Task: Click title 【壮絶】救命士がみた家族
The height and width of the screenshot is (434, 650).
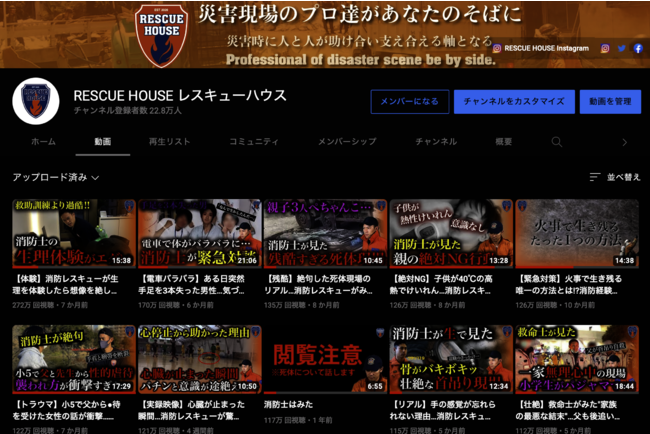Action: coord(568,410)
